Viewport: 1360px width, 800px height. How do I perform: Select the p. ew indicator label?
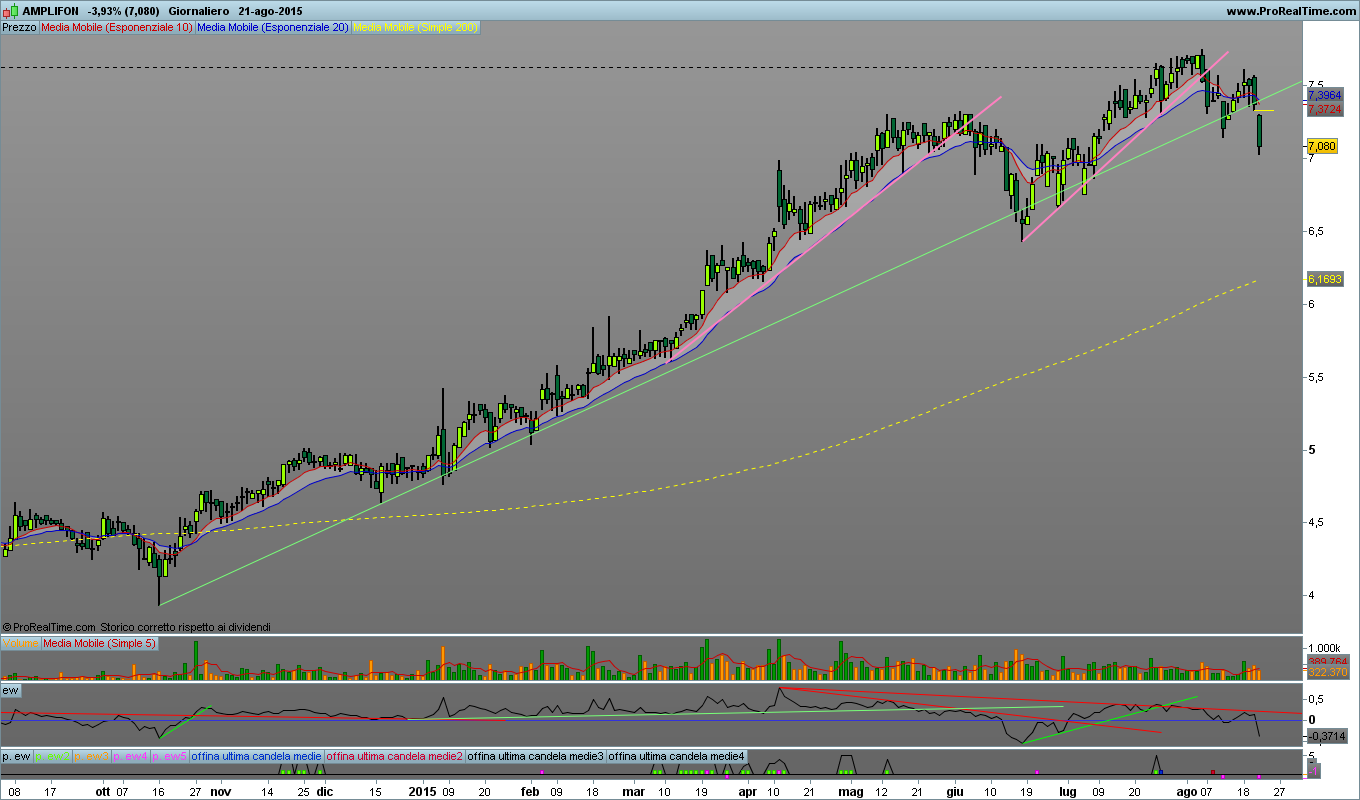click(17, 756)
